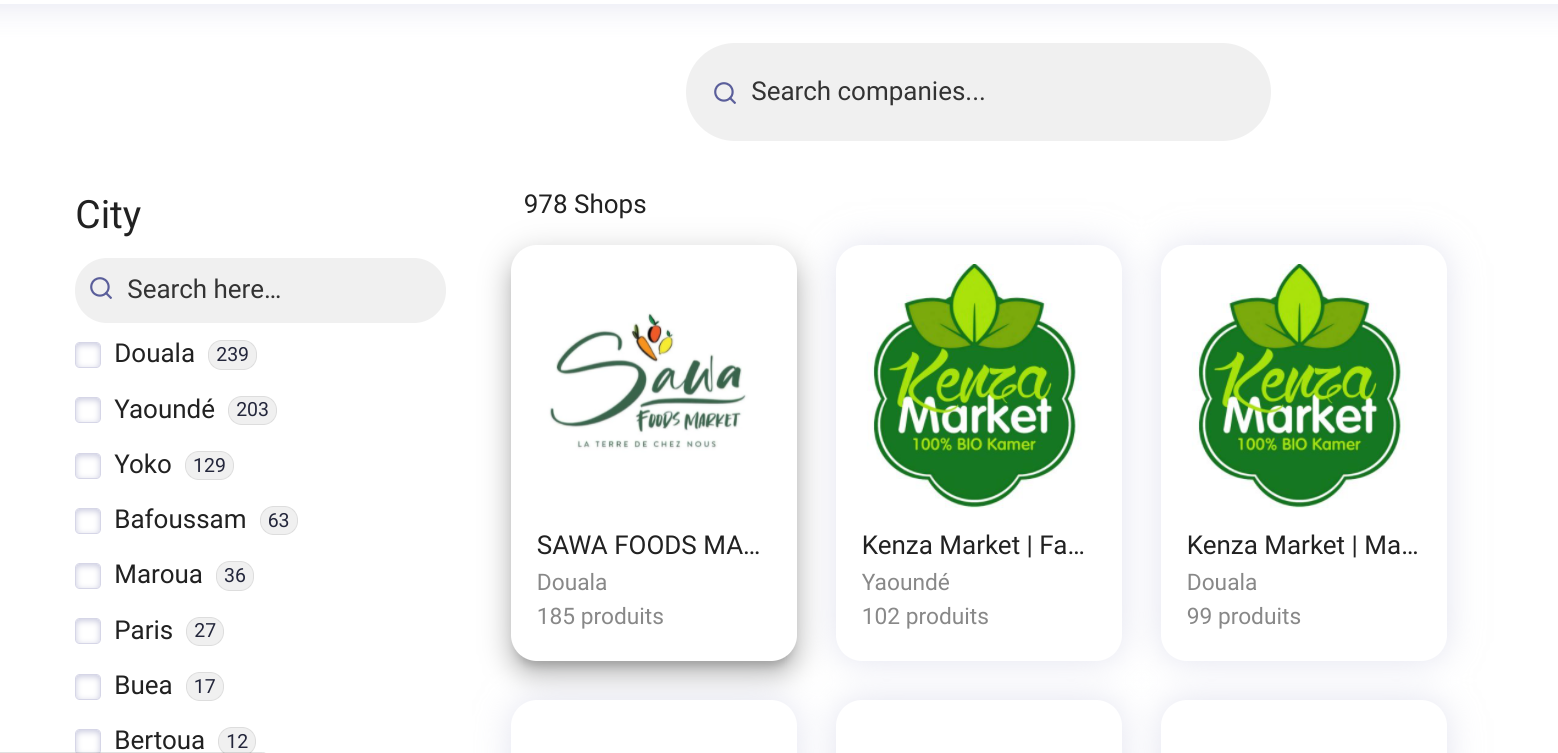1558x753 pixels.
Task: Check the Buea checkbox
Action: pyautogui.click(x=88, y=687)
